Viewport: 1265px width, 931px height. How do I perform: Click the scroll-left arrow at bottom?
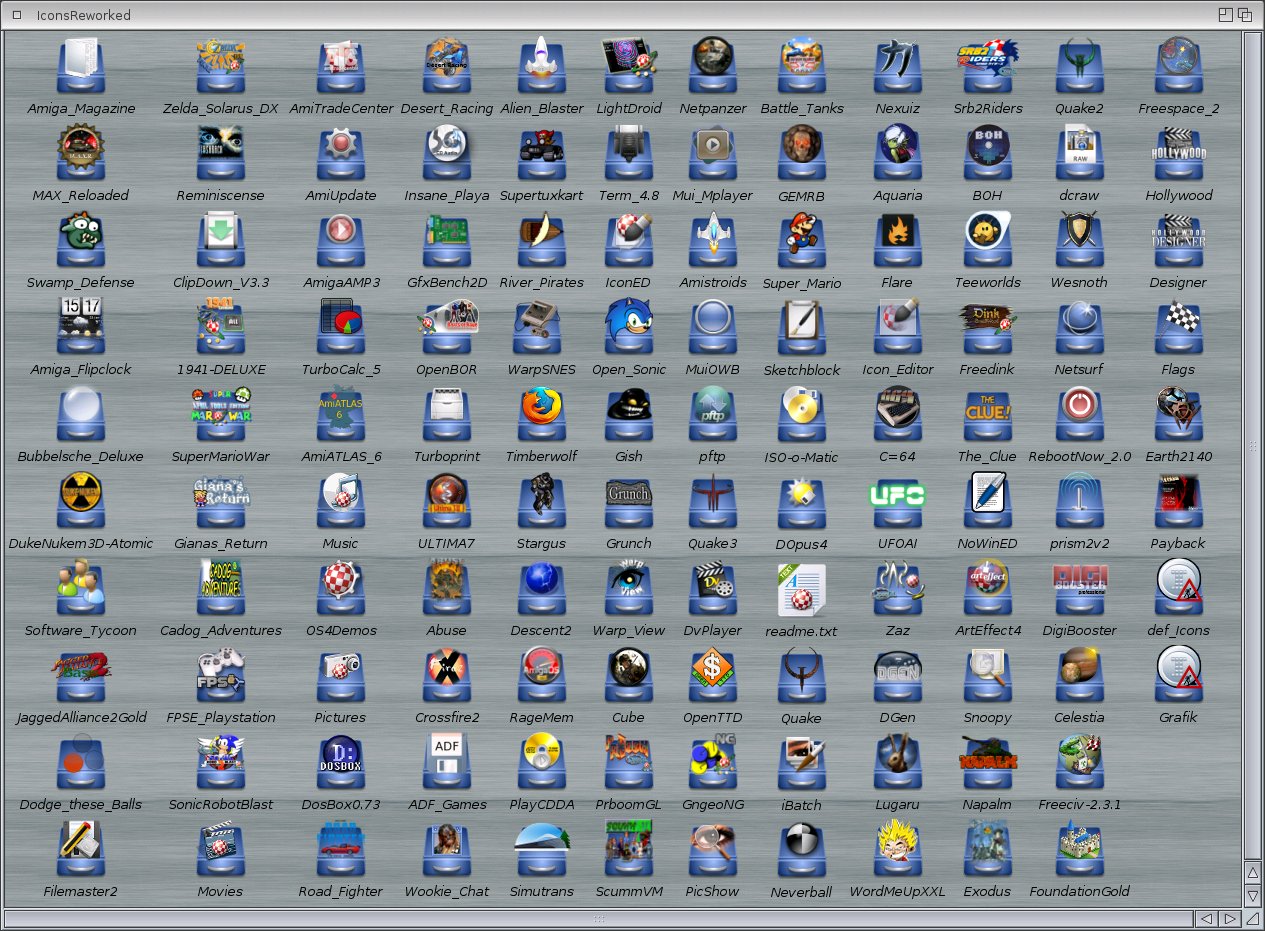click(x=1207, y=918)
